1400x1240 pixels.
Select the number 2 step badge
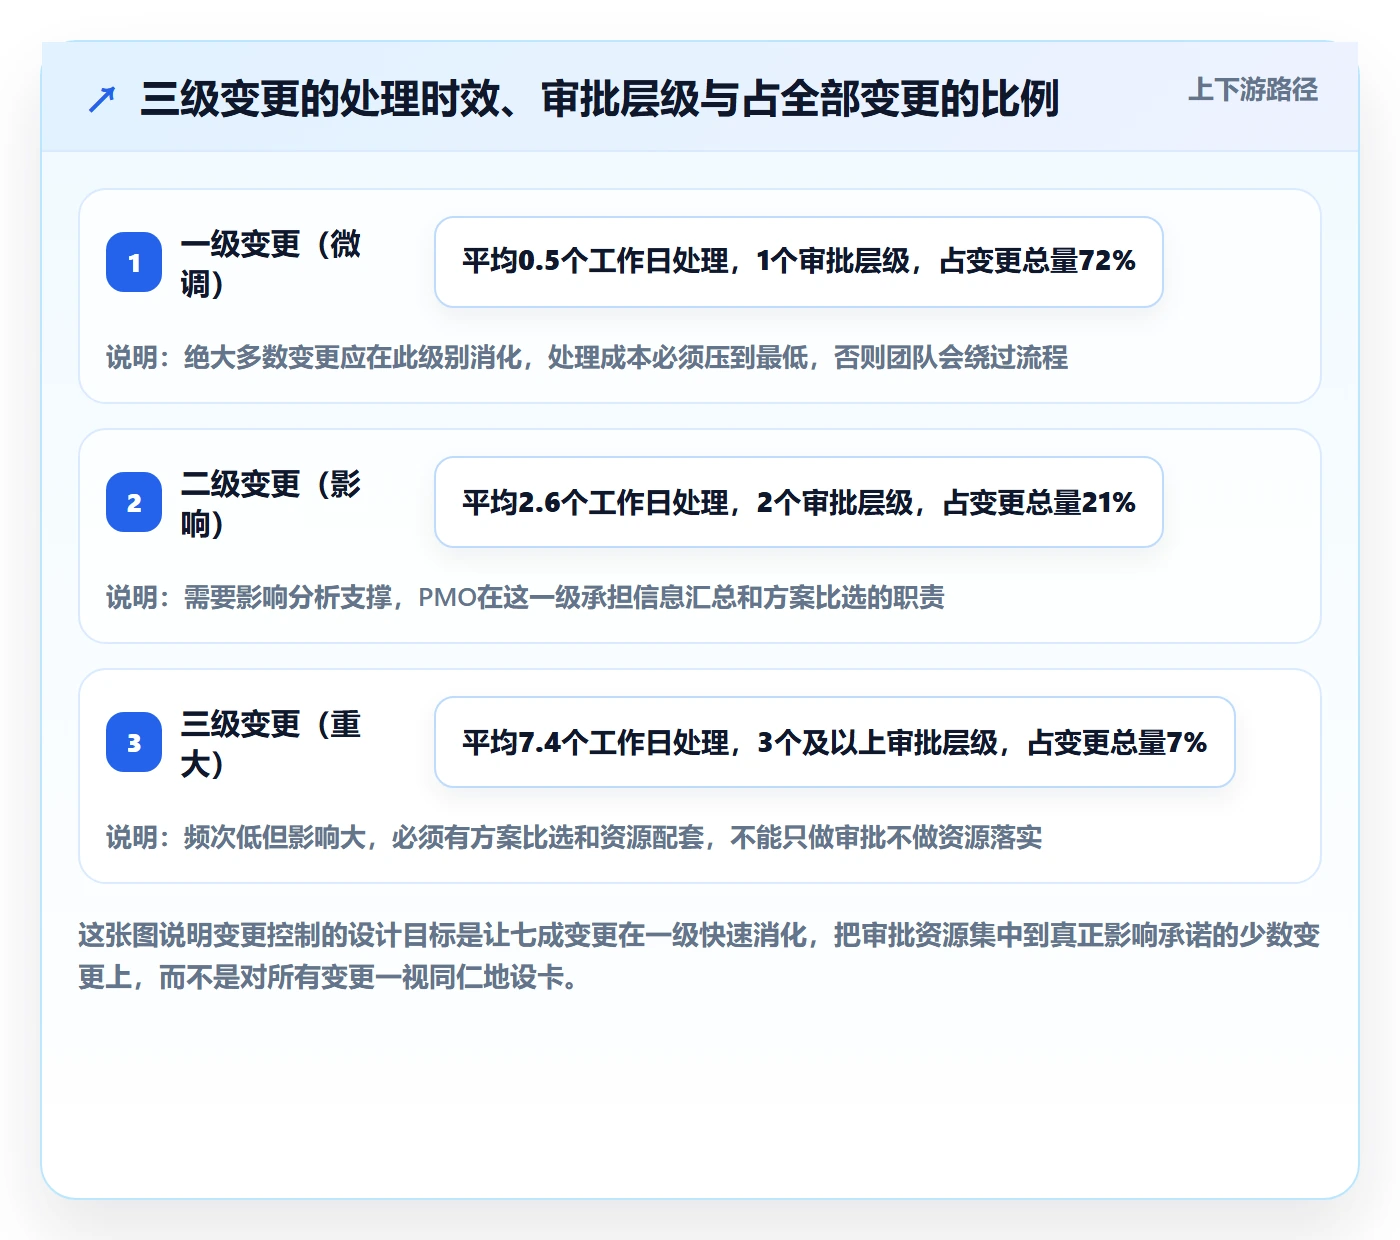point(134,502)
